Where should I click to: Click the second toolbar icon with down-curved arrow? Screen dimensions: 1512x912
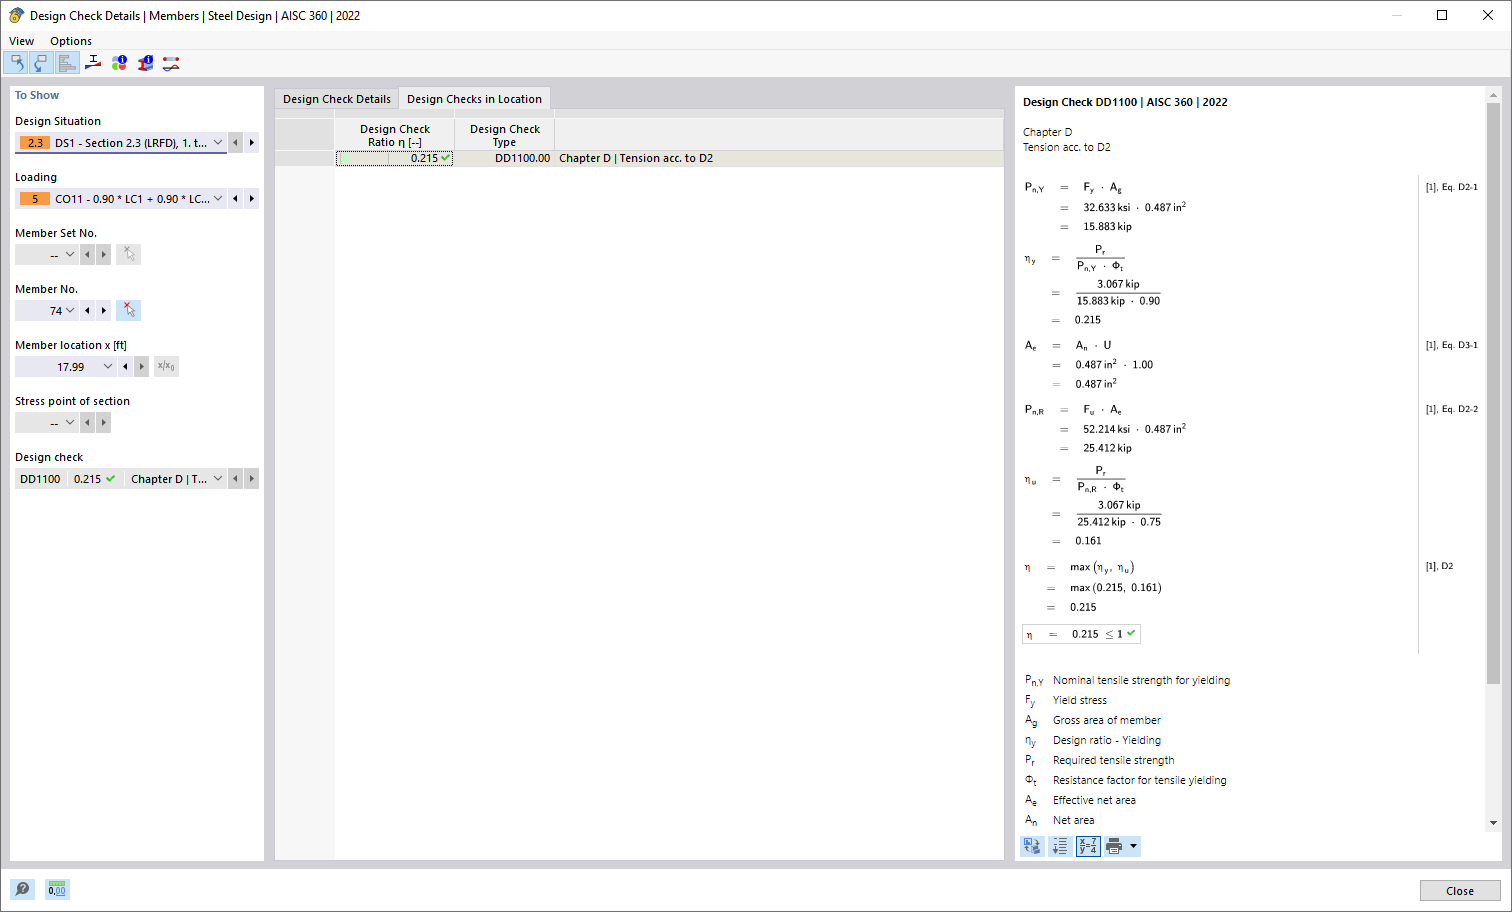click(x=41, y=63)
